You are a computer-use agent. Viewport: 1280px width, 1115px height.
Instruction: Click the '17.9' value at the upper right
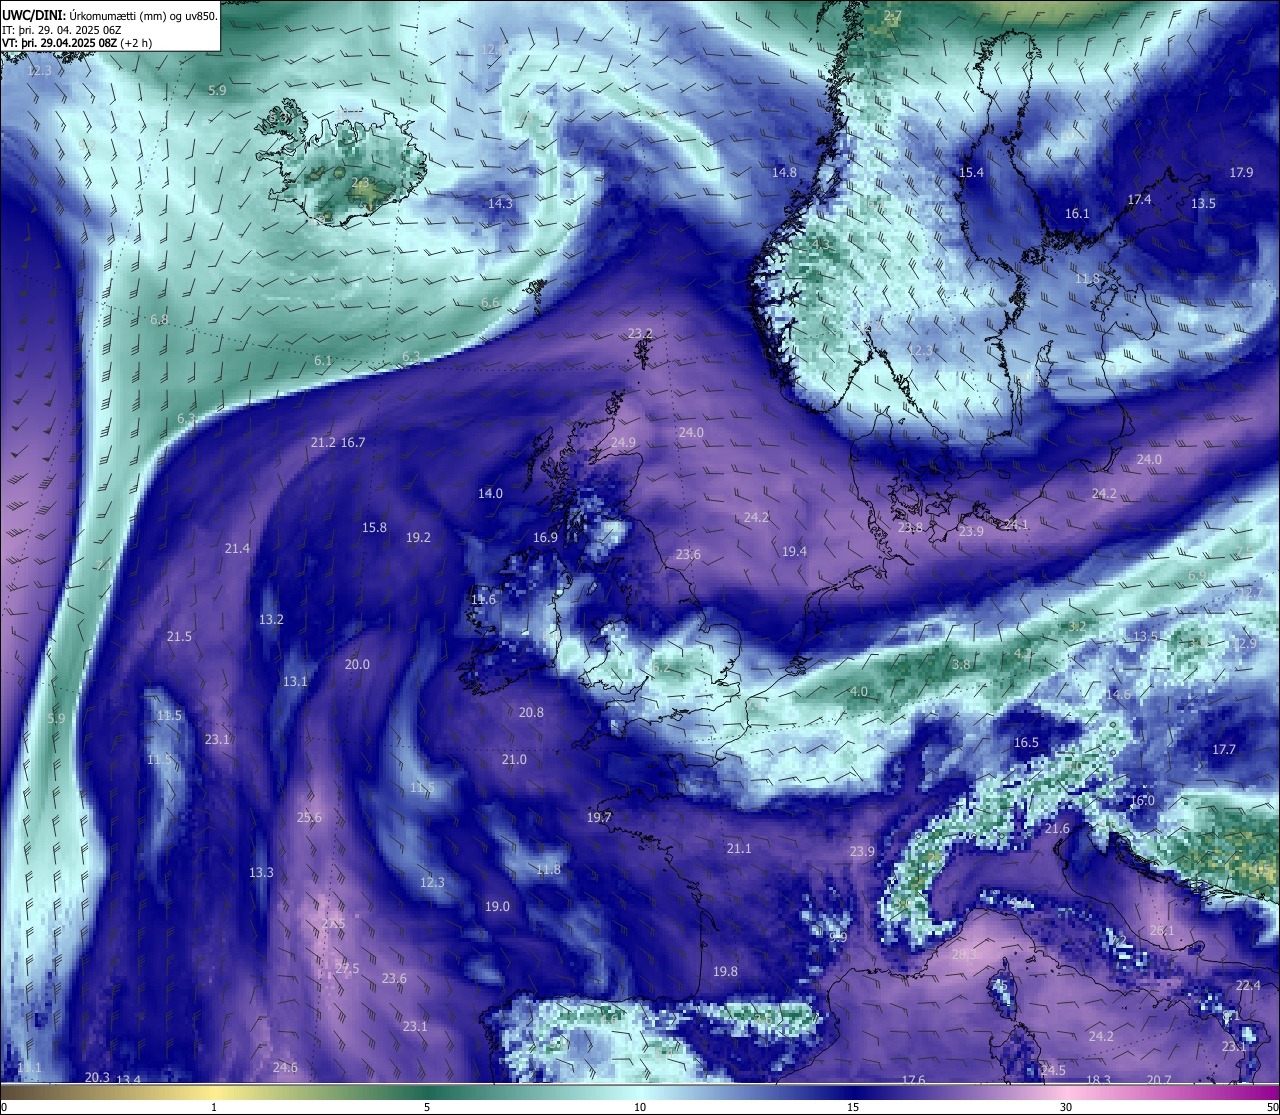1241,172
